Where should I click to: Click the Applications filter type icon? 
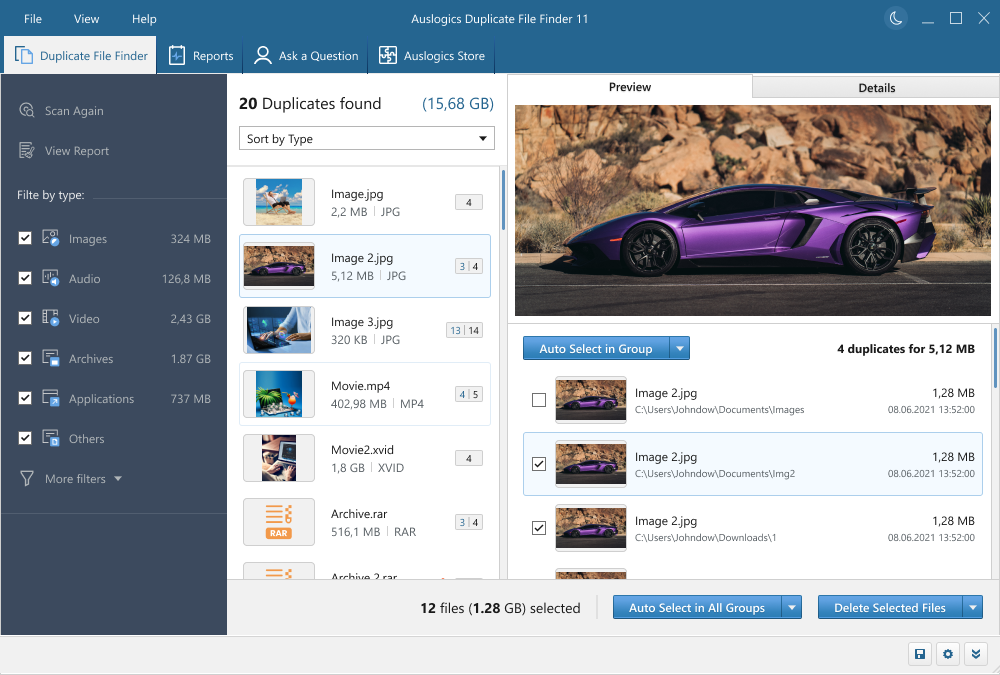pos(50,398)
